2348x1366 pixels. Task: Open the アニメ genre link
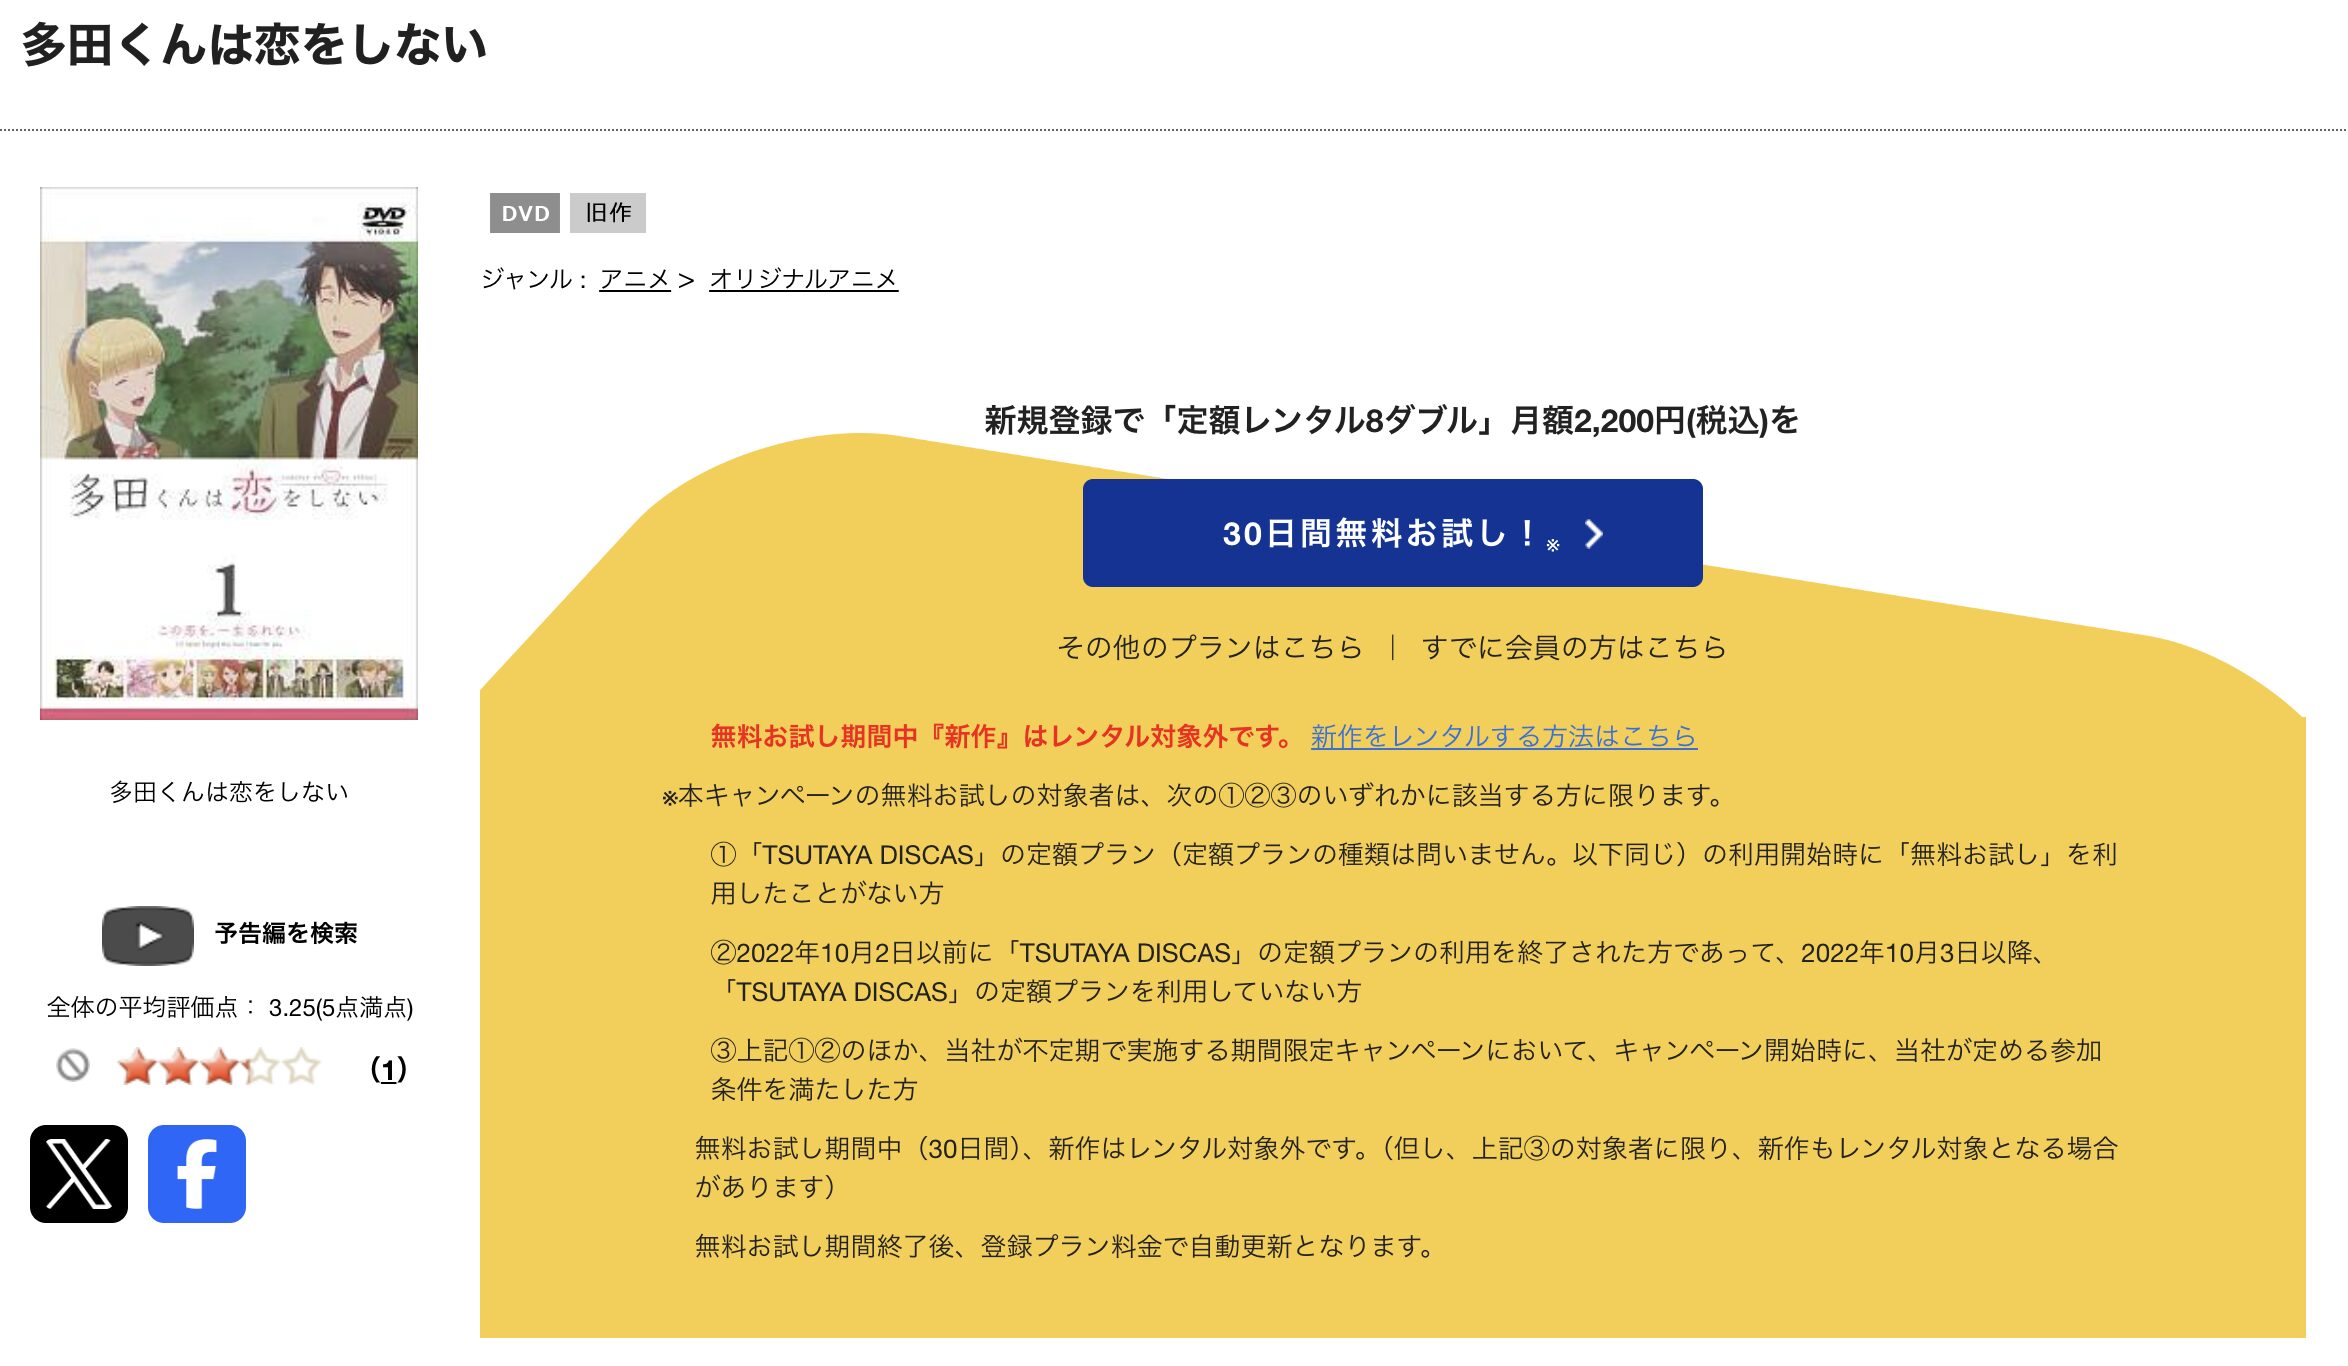(x=635, y=279)
